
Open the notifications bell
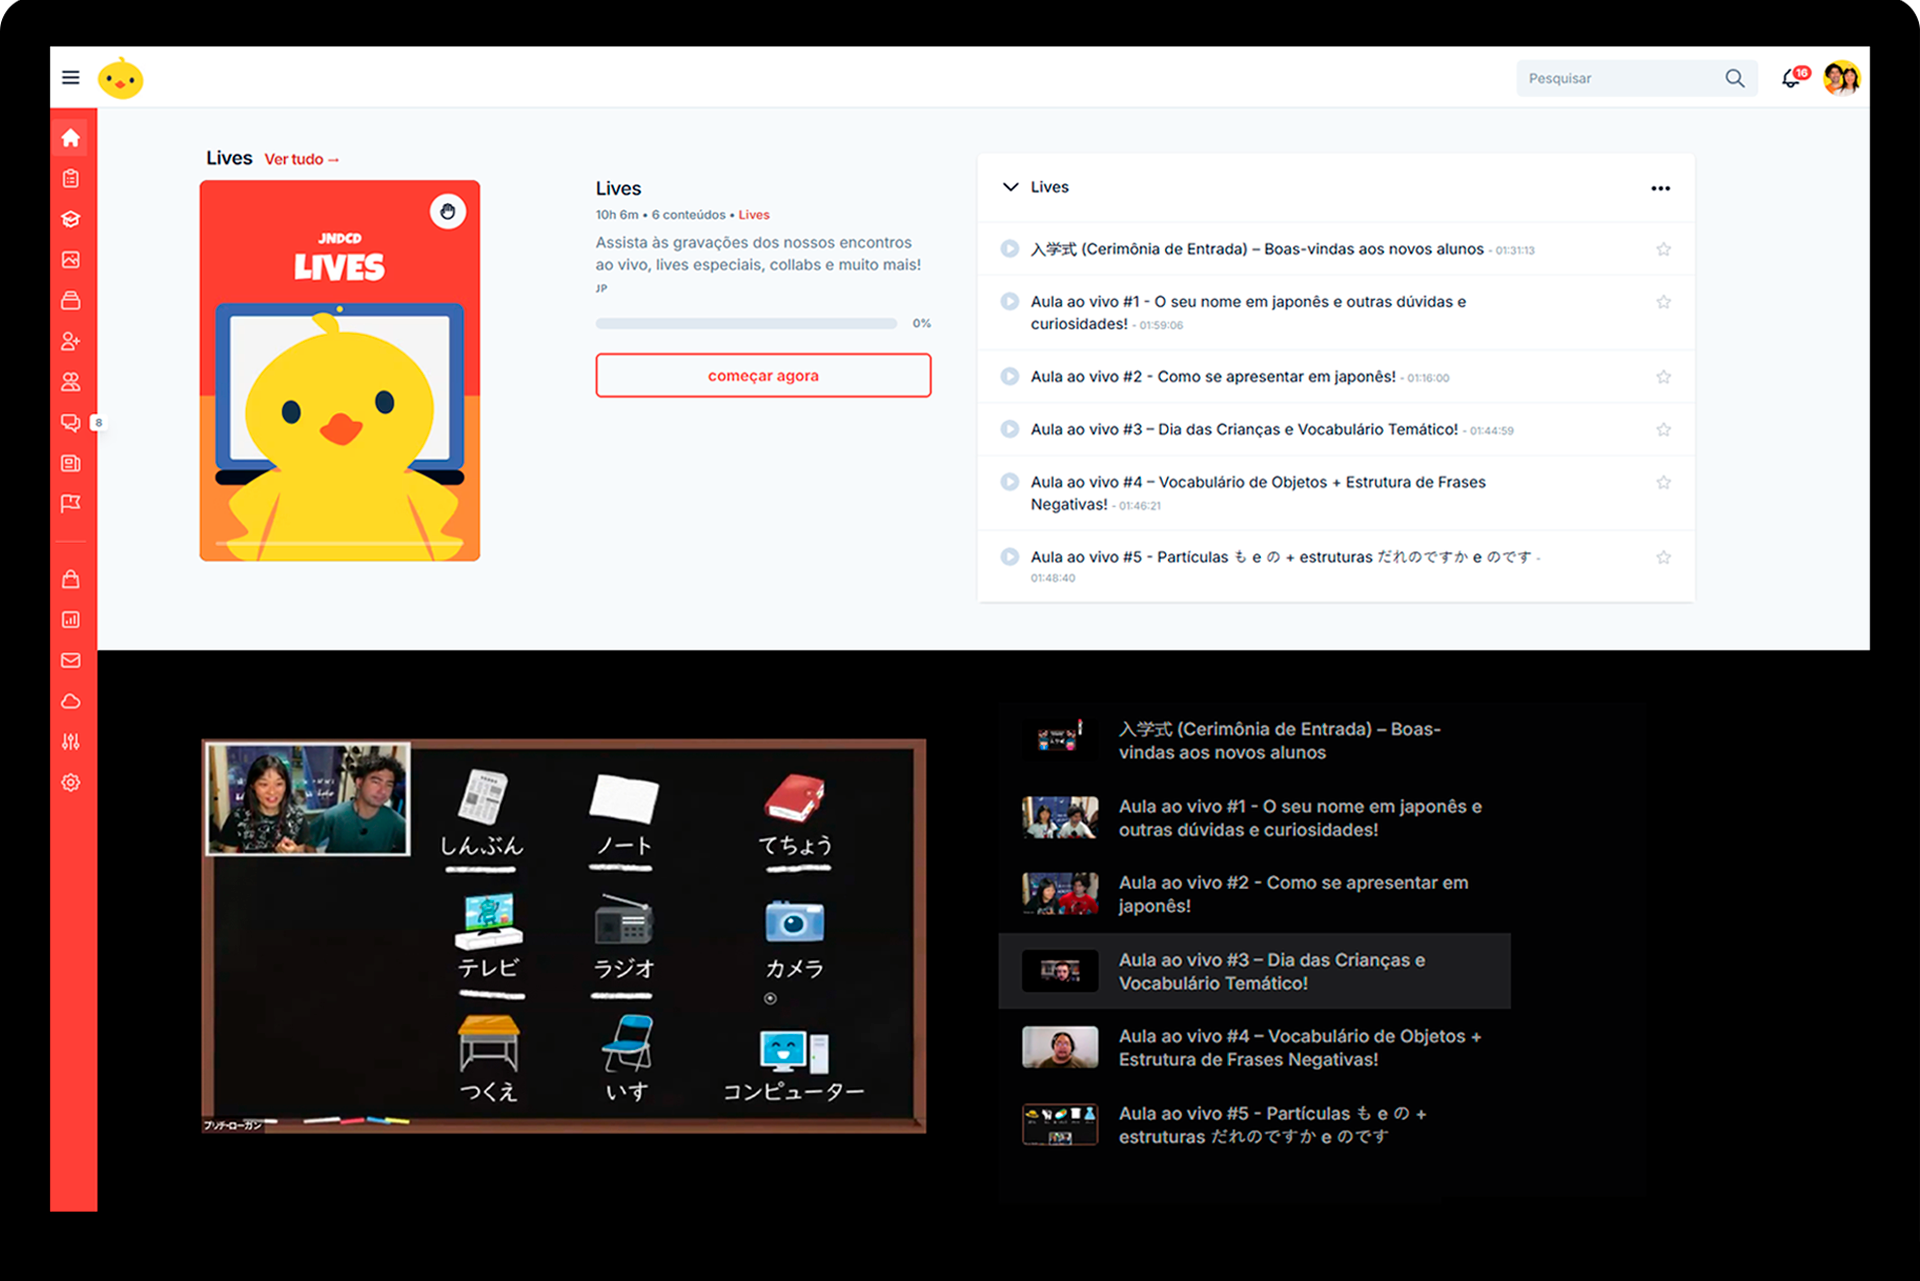tap(1792, 78)
